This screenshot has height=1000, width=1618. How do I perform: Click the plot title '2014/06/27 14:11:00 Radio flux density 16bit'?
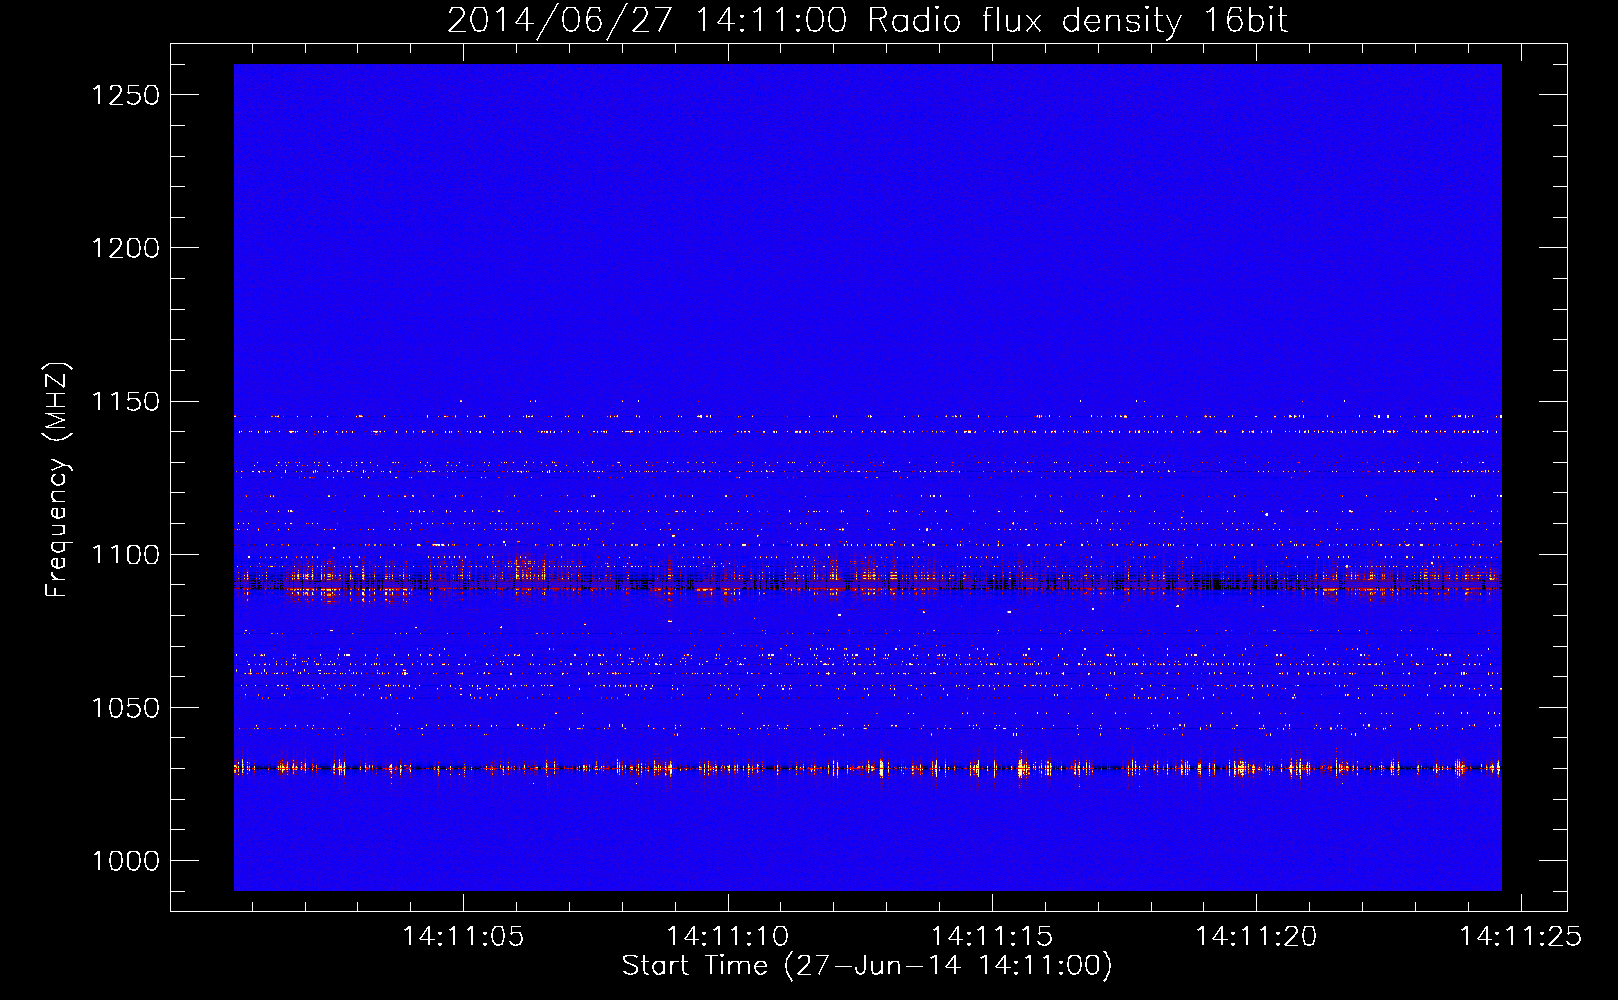coord(867,21)
